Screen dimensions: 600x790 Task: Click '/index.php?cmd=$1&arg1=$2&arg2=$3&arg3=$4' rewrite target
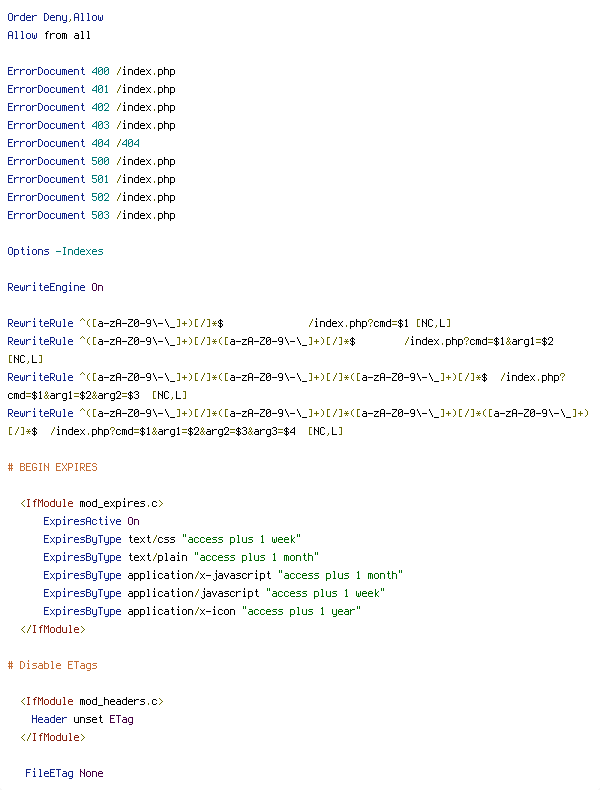(x=173, y=431)
